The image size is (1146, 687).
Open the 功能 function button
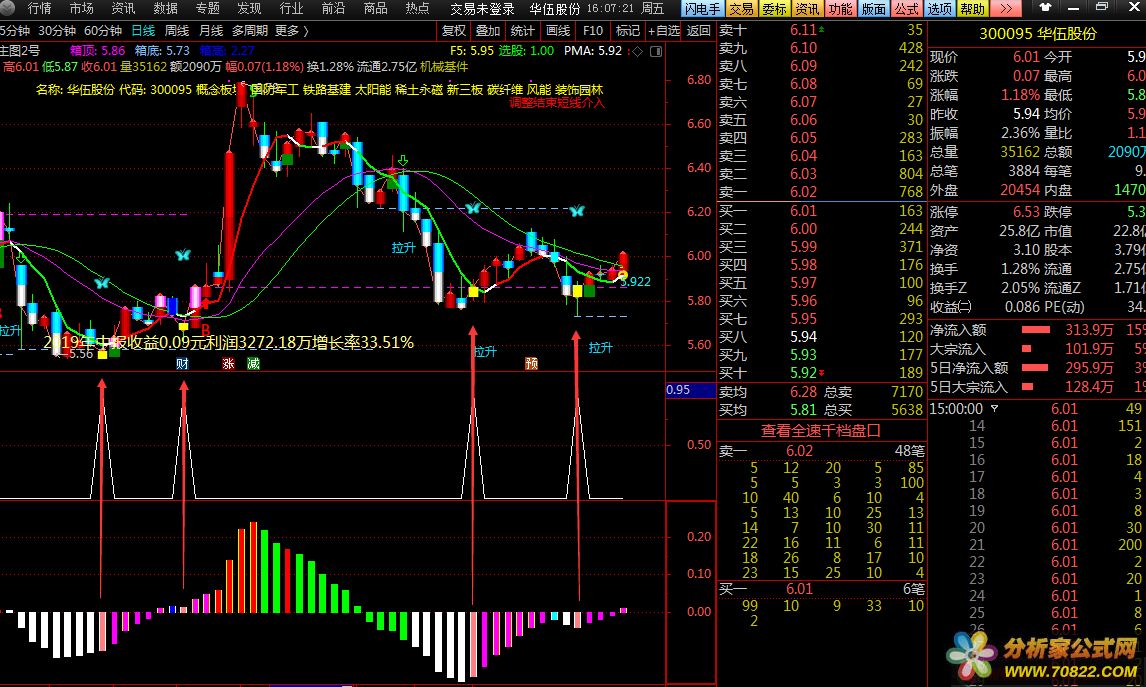(840, 9)
